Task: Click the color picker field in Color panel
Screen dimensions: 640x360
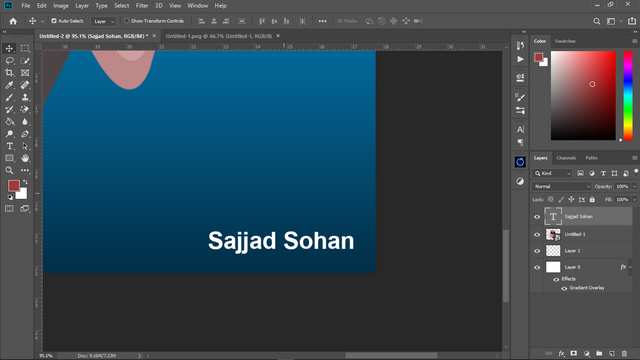Action: click(583, 96)
